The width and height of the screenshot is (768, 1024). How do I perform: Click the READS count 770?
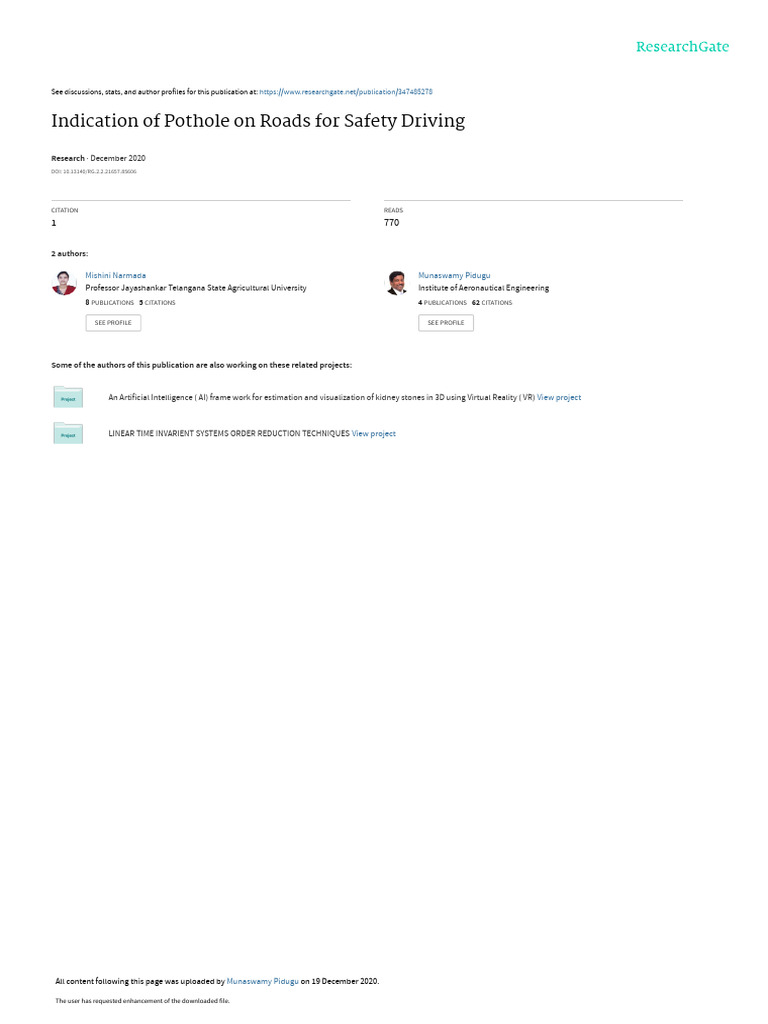[391, 223]
